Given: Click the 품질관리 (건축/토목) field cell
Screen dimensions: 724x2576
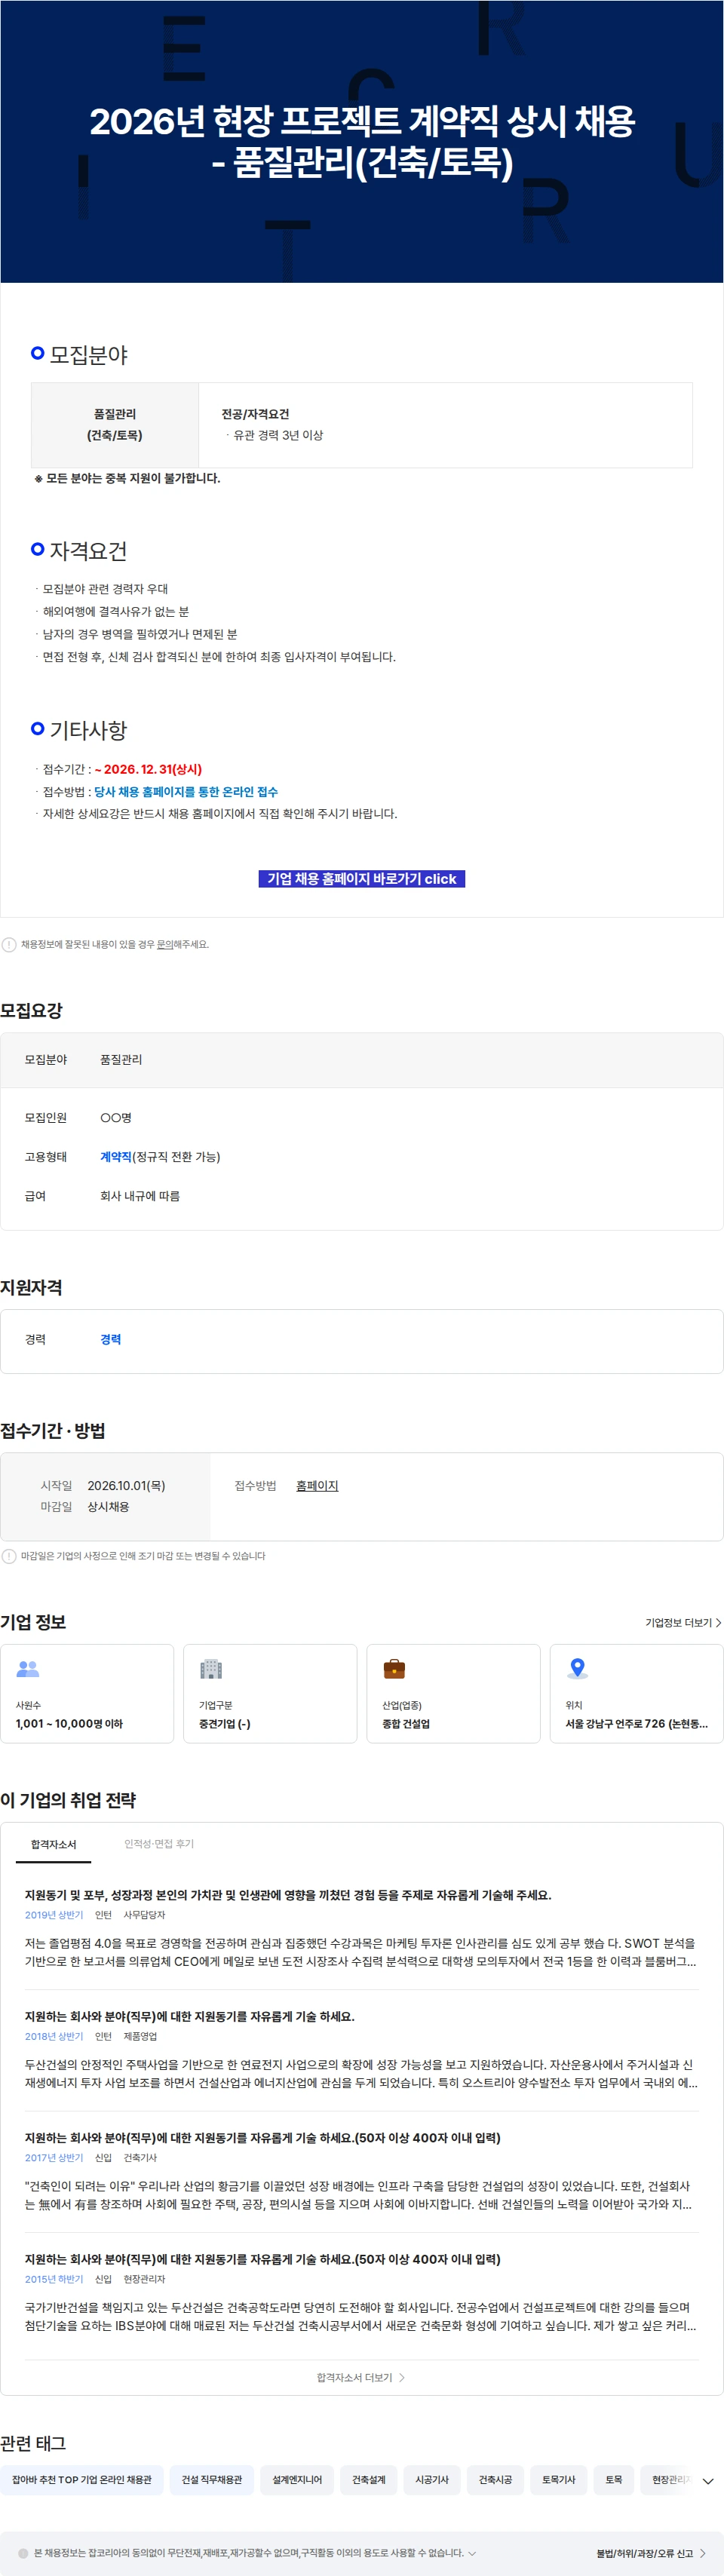Looking at the screenshot, I should (115, 425).
